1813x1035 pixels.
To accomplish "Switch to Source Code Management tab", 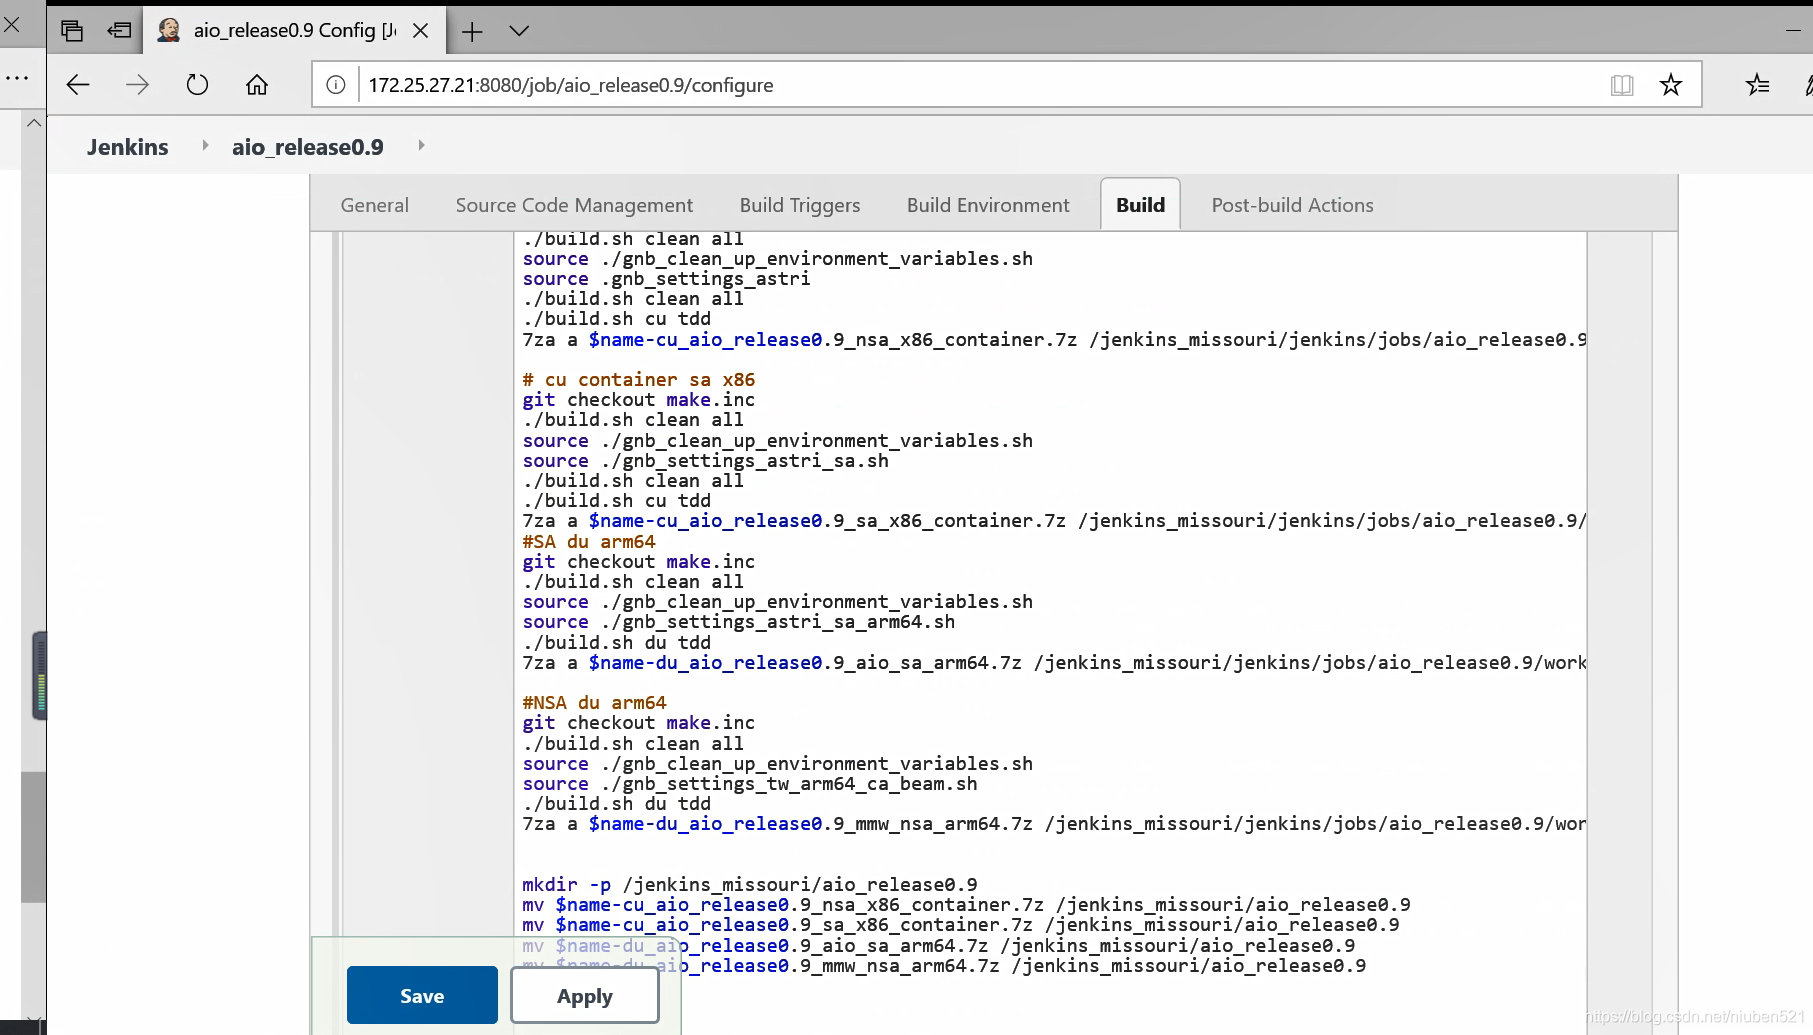I will (x=574, y=205).
